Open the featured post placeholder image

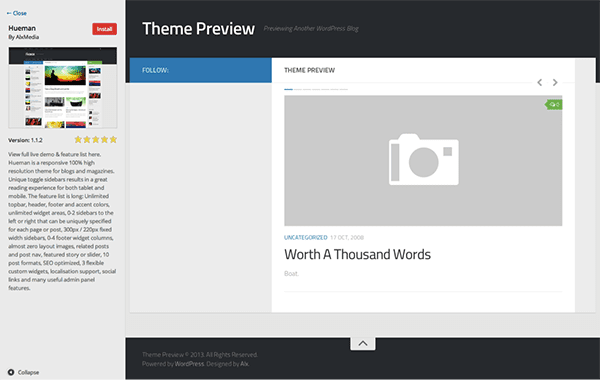(x=423, y=161)
